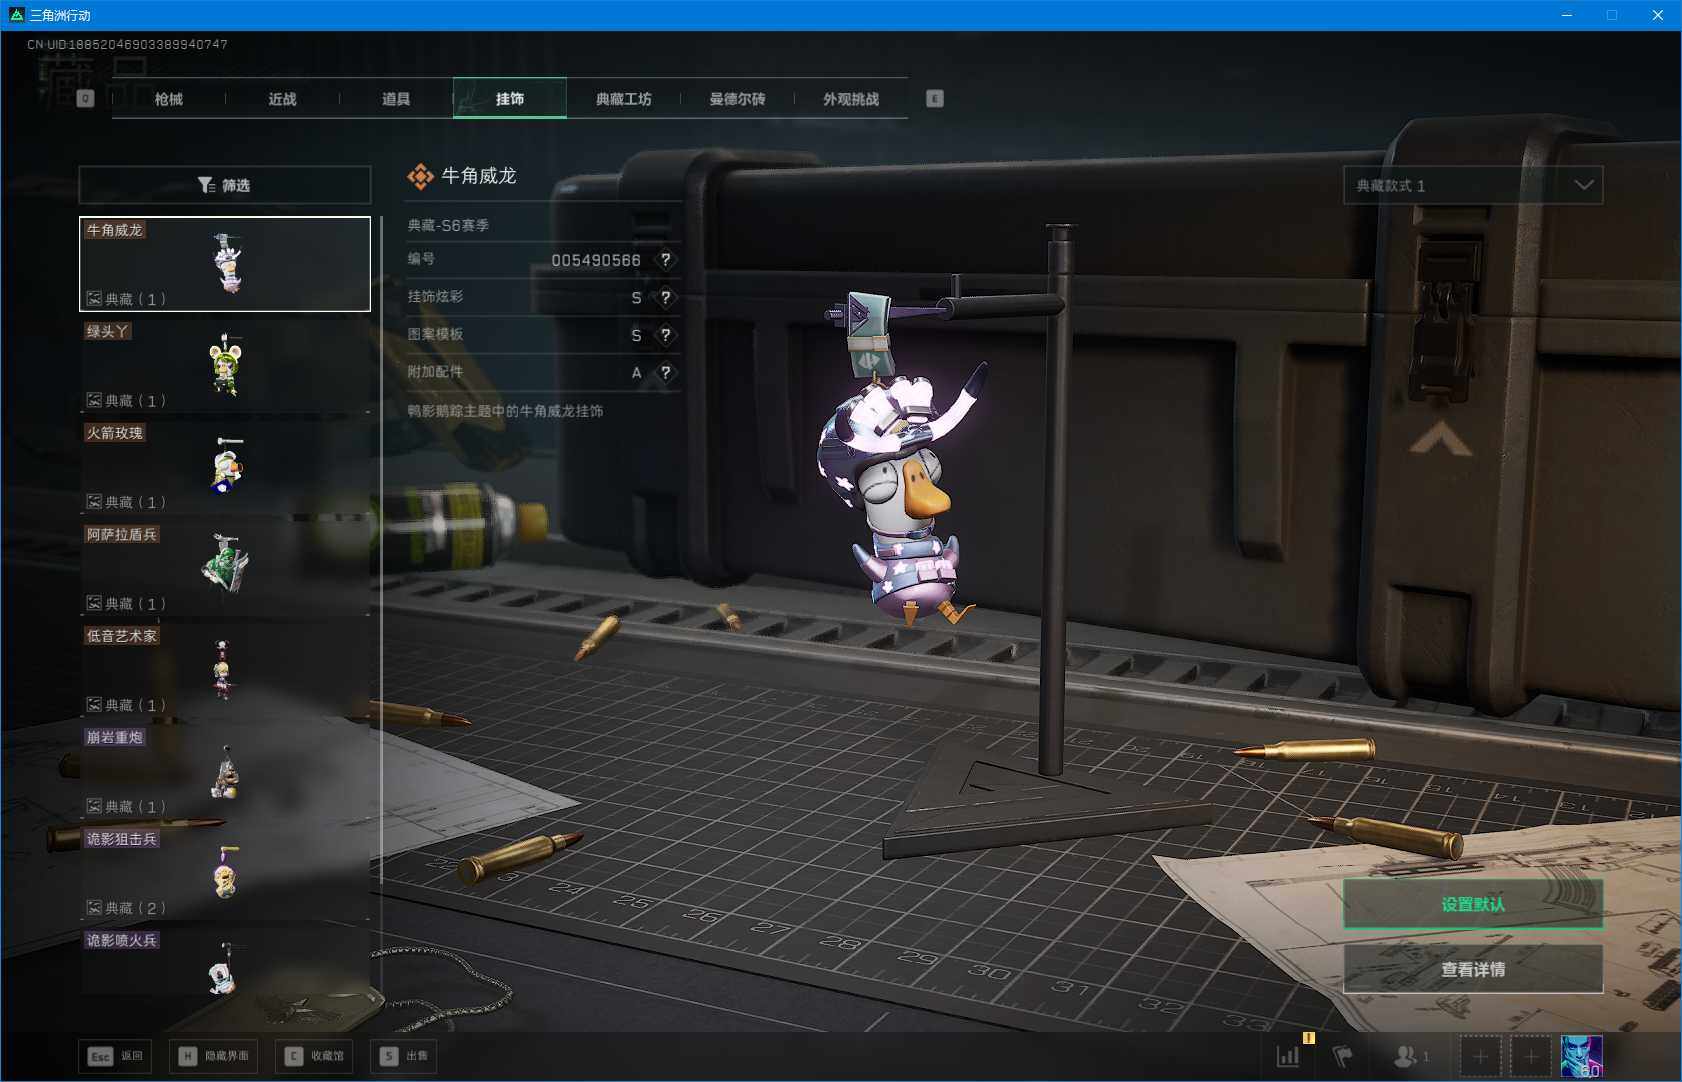Select the 挂饰 charms tab

[510, 99]
